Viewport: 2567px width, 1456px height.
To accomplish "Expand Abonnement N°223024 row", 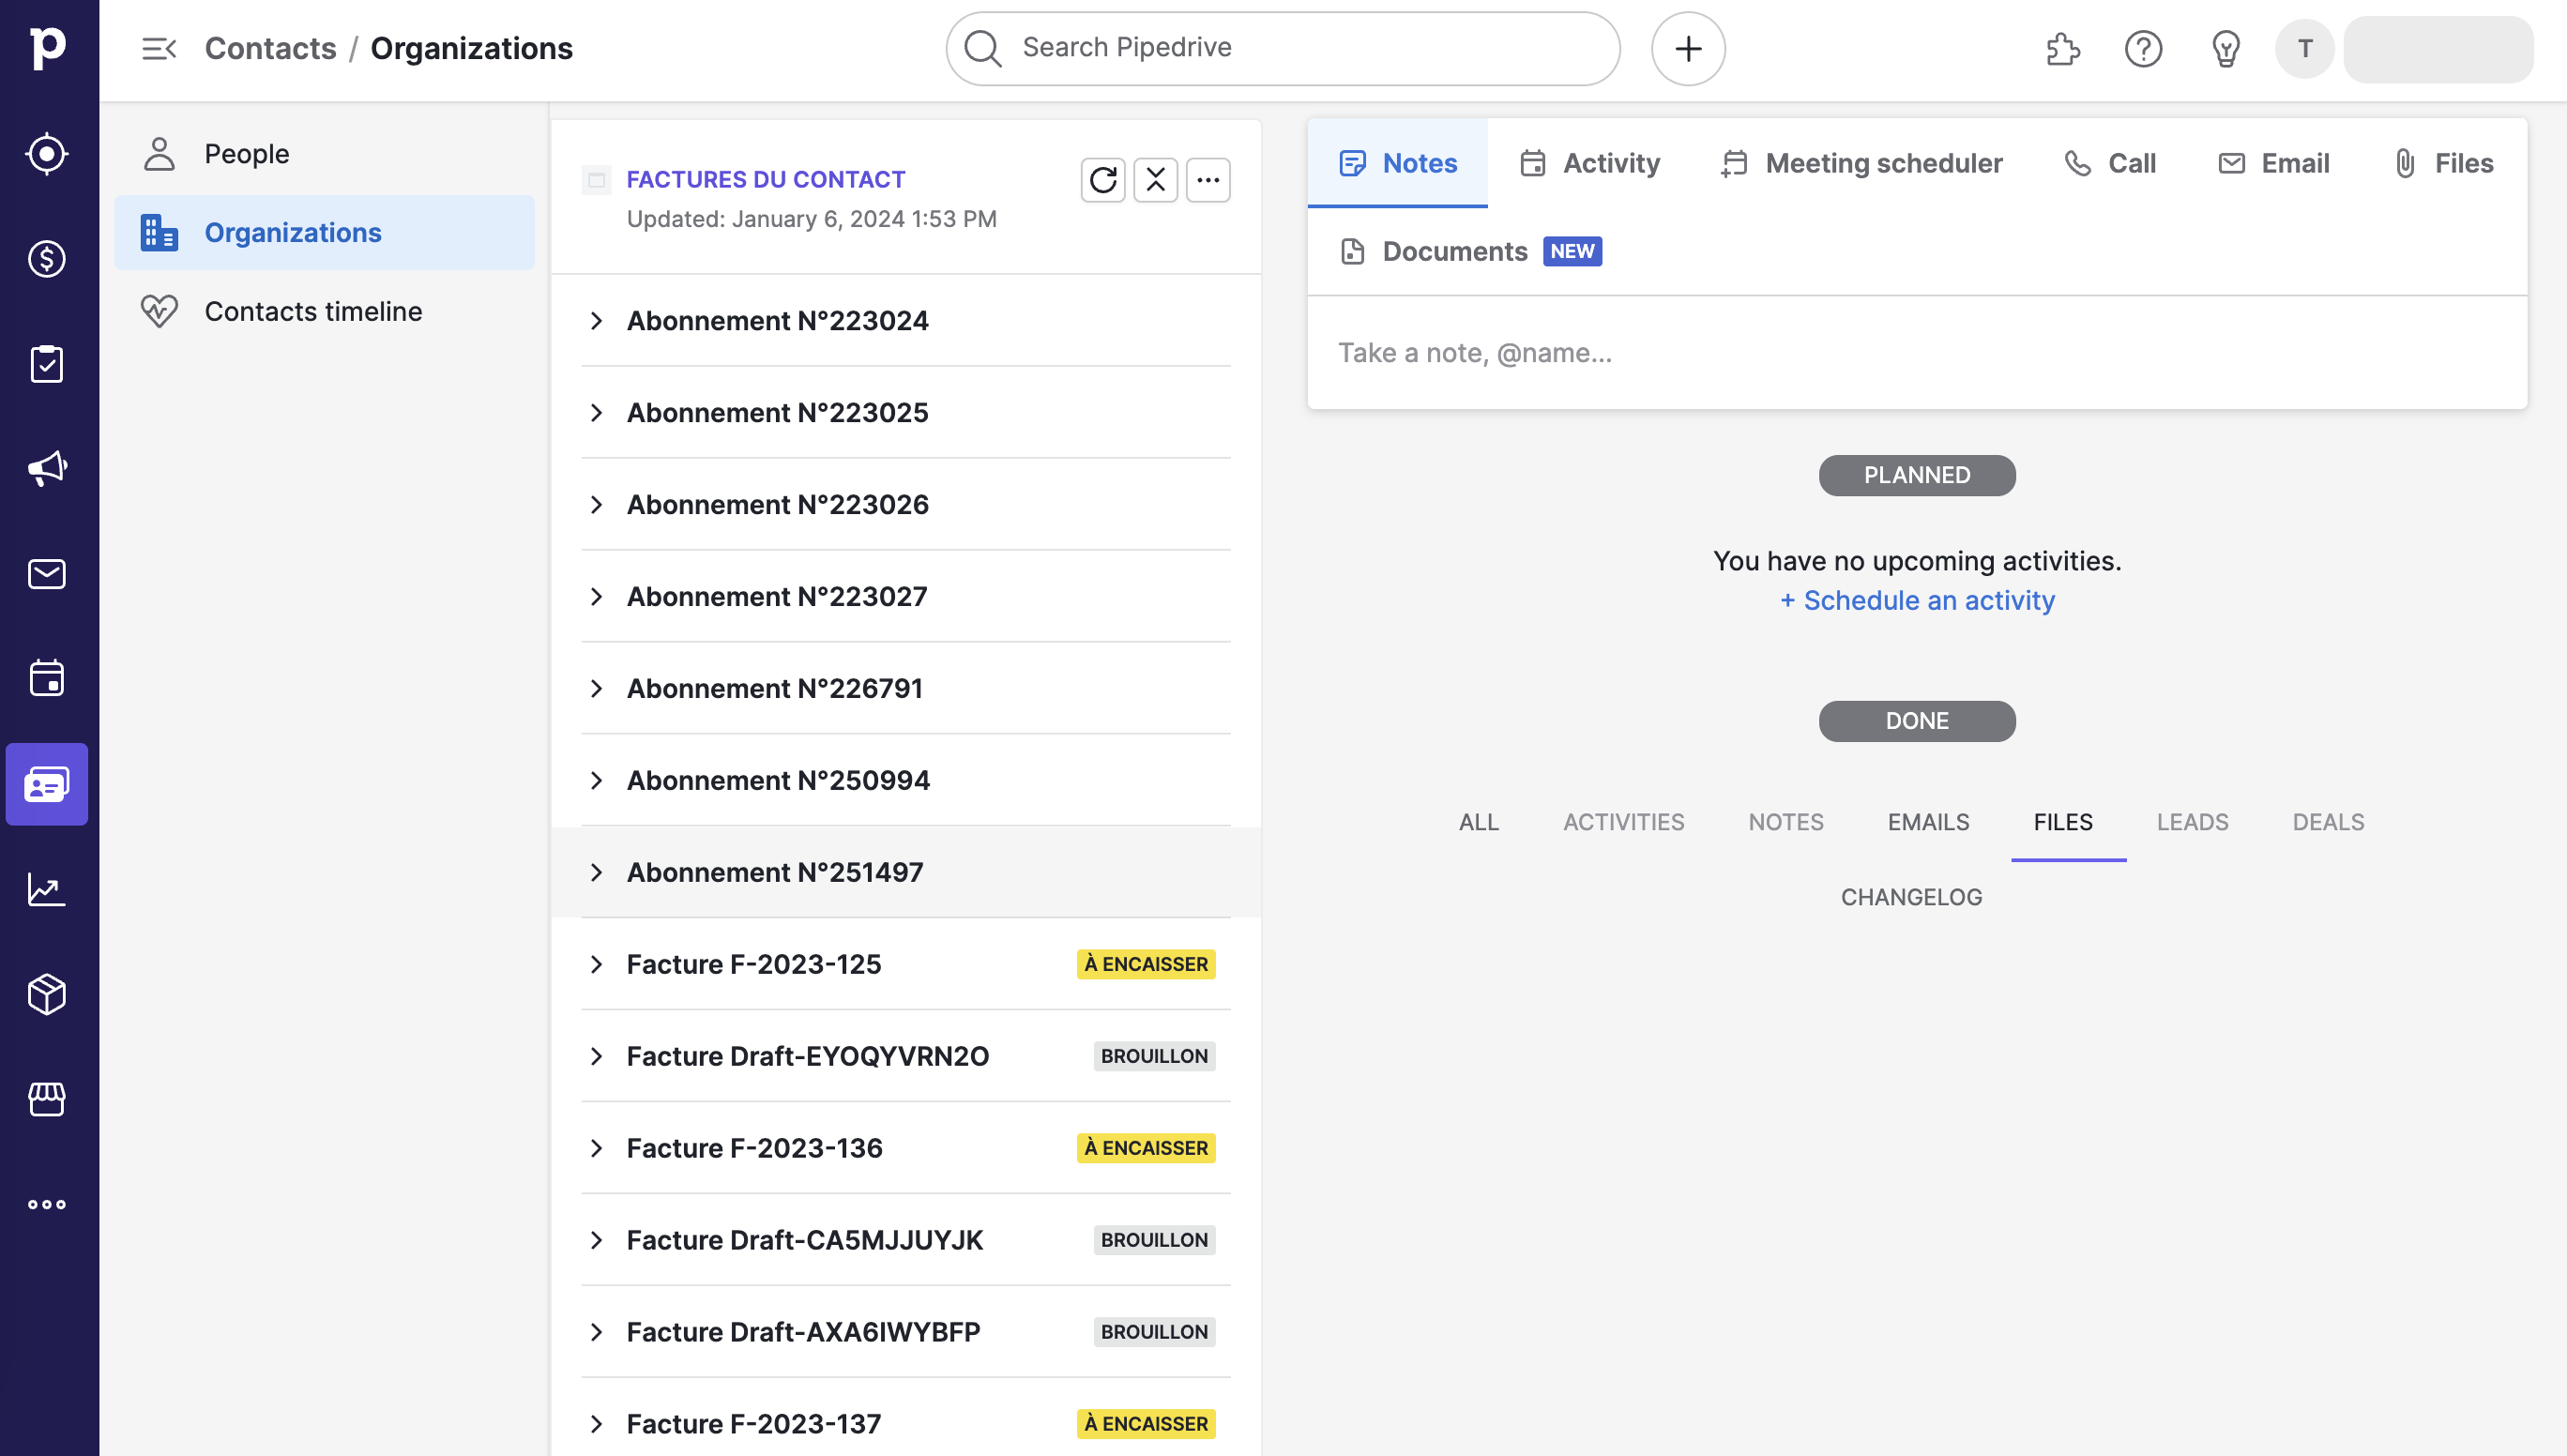I will tap(597, 321).
